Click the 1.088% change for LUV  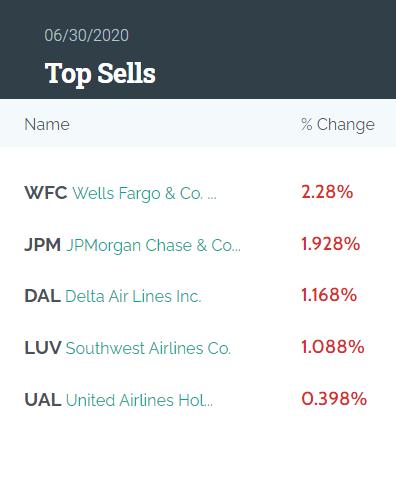click(x=333, y=347)
